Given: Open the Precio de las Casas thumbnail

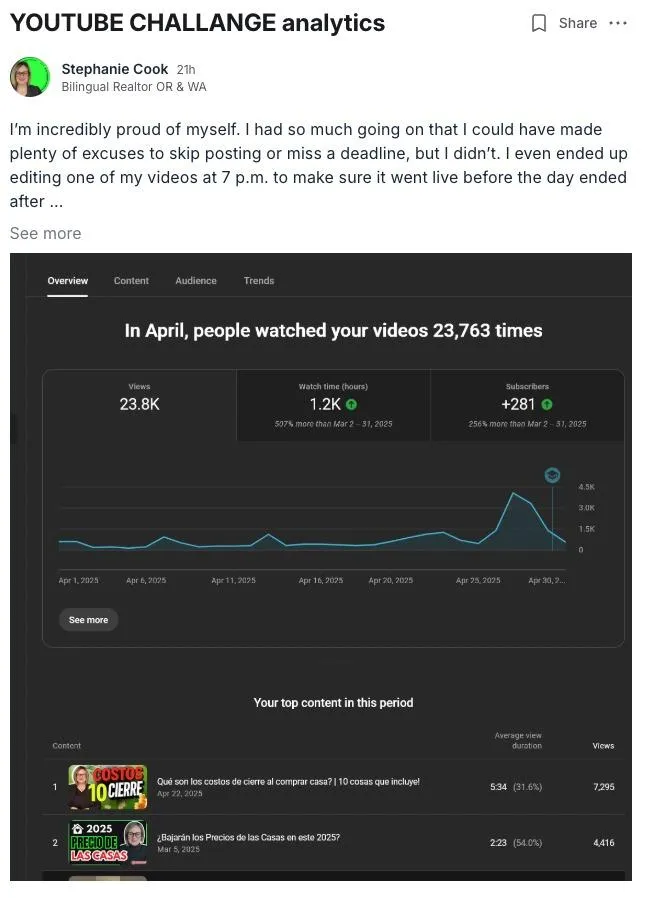Looking at the screenshot, I should 108,842.
